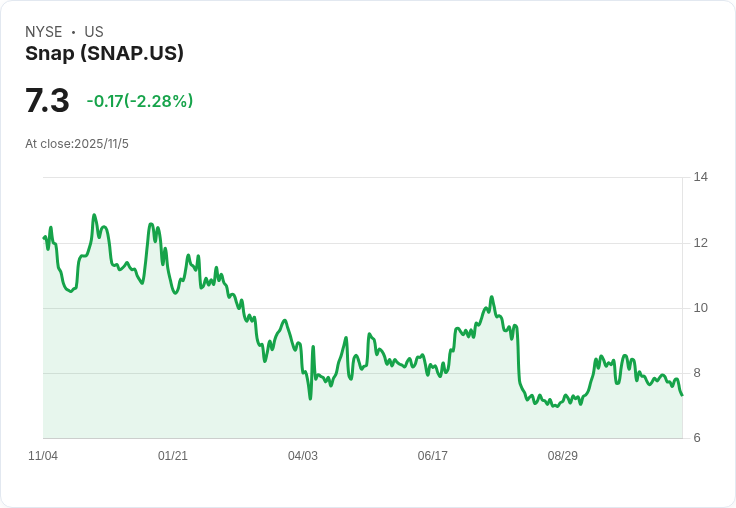Click the At close 2025/11/5 timestamp
The height and width of the screenshot is (508, 736).
click(x=77, y=144)
